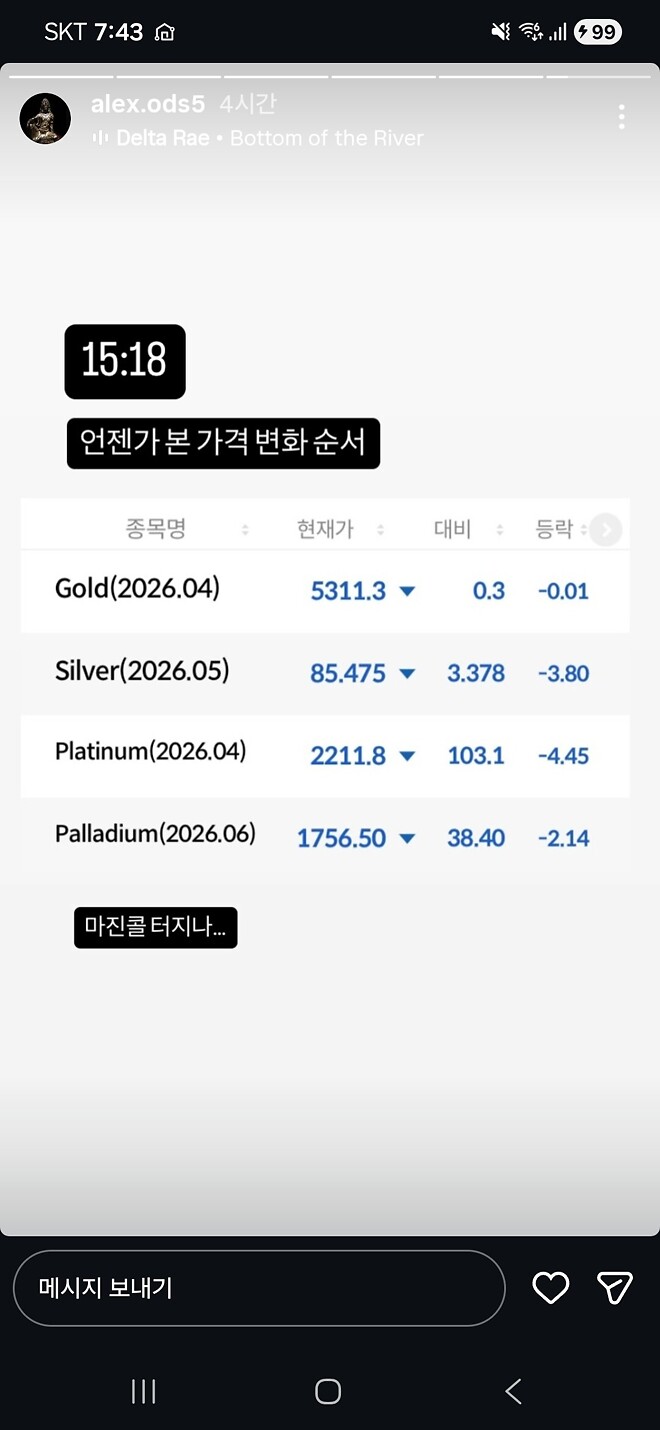Tap the 마진콜 터지나 caption sticker
Viewport: 660px width, 1430px height.
[155, 927]
